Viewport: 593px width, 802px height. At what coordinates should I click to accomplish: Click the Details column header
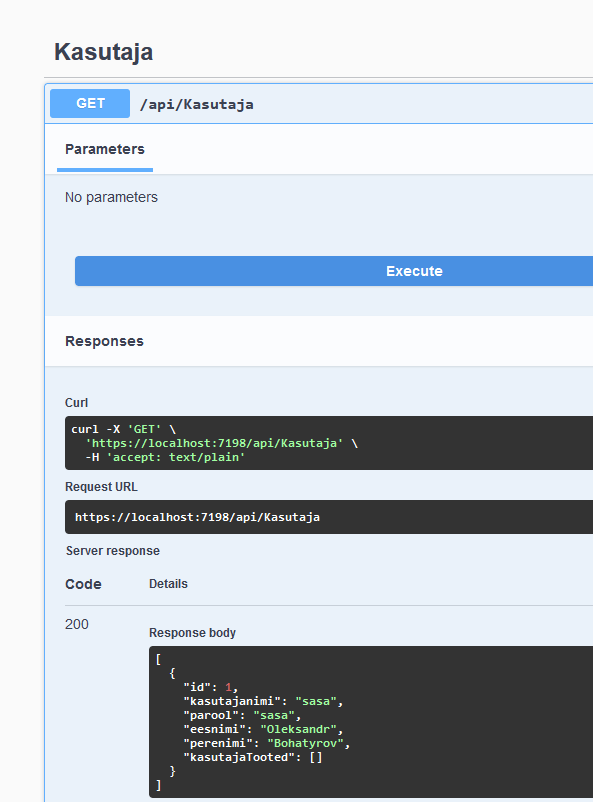pyautogui.click(x=168, y=584)
